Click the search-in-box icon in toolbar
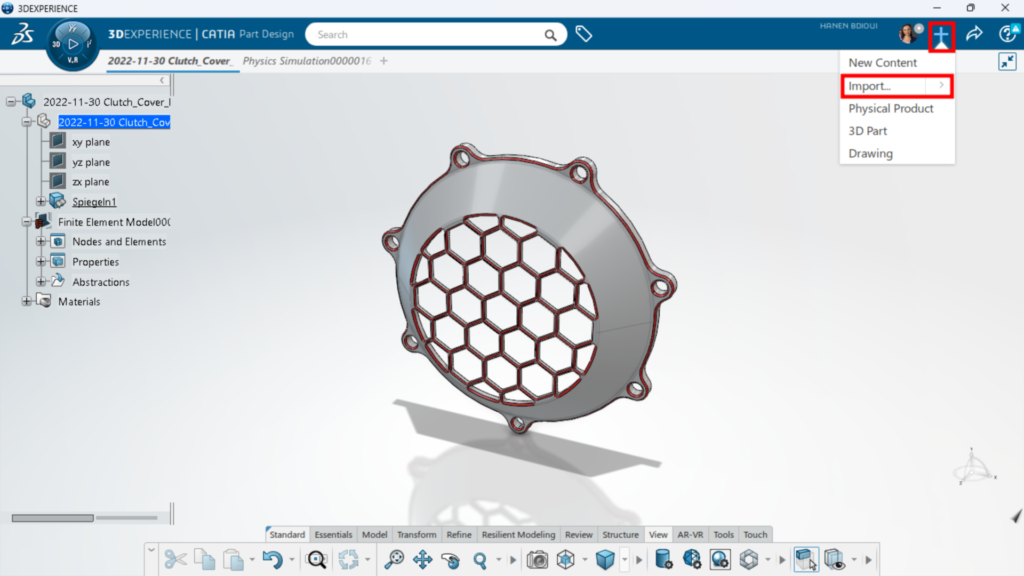 pyautogui.click(x=317, y=560)
